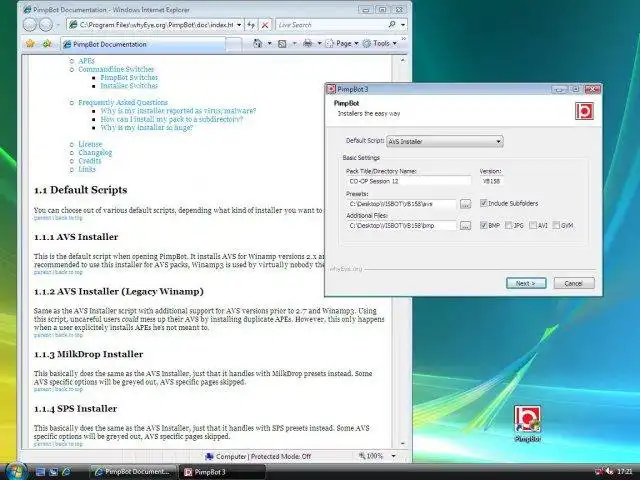The height and width of the screenshot is (480, 640).
Task: Open the Favorites Center star icon
Action: [30, 43]
